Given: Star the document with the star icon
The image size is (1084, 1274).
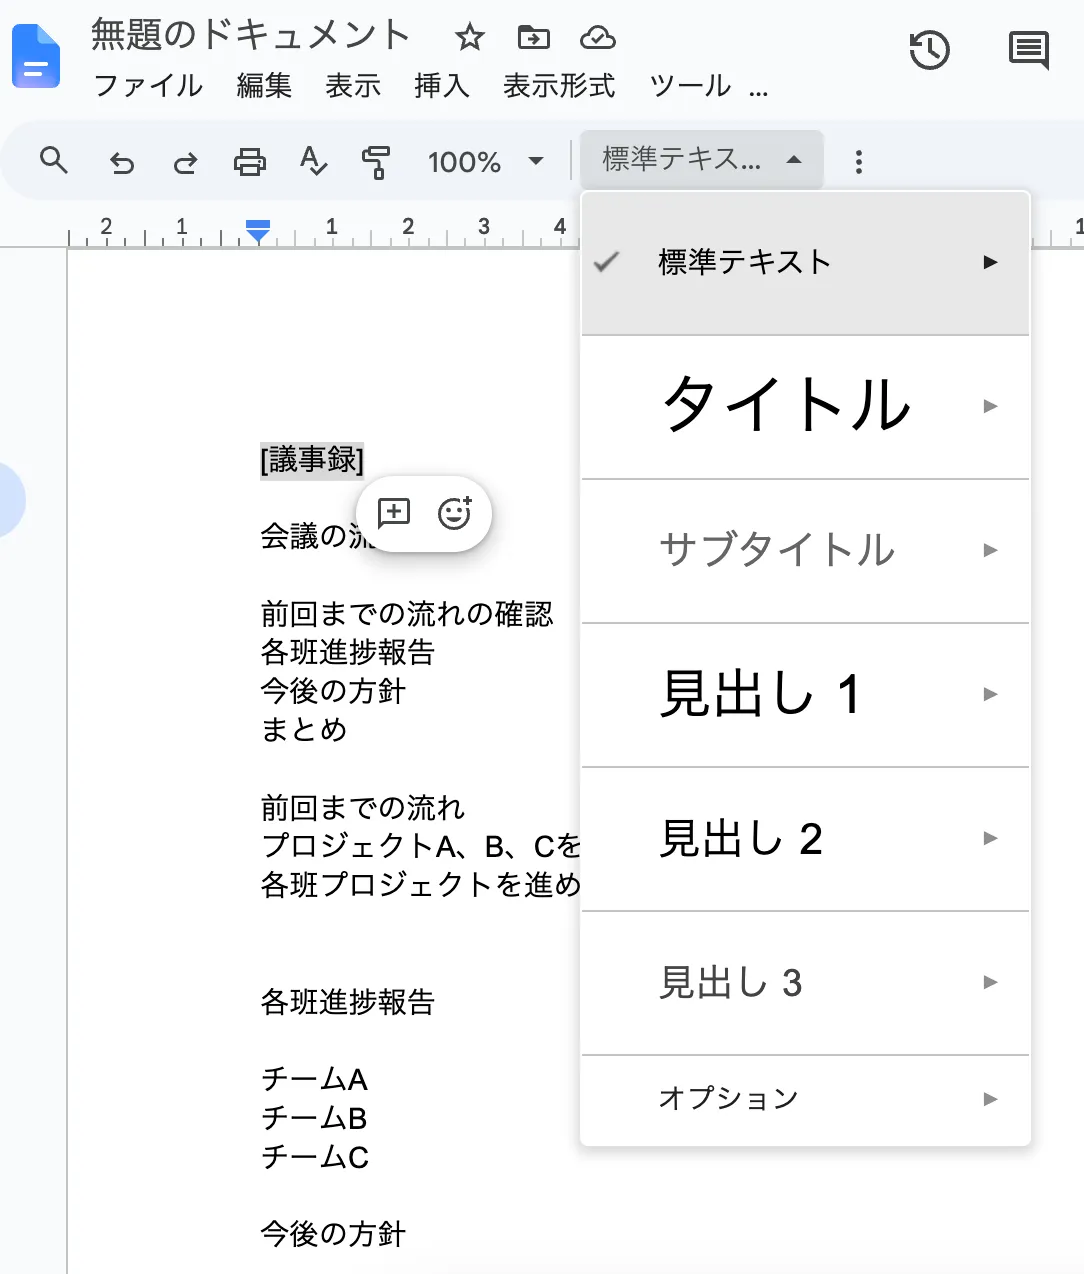Looking at the screenshot, I should point(469,38).
